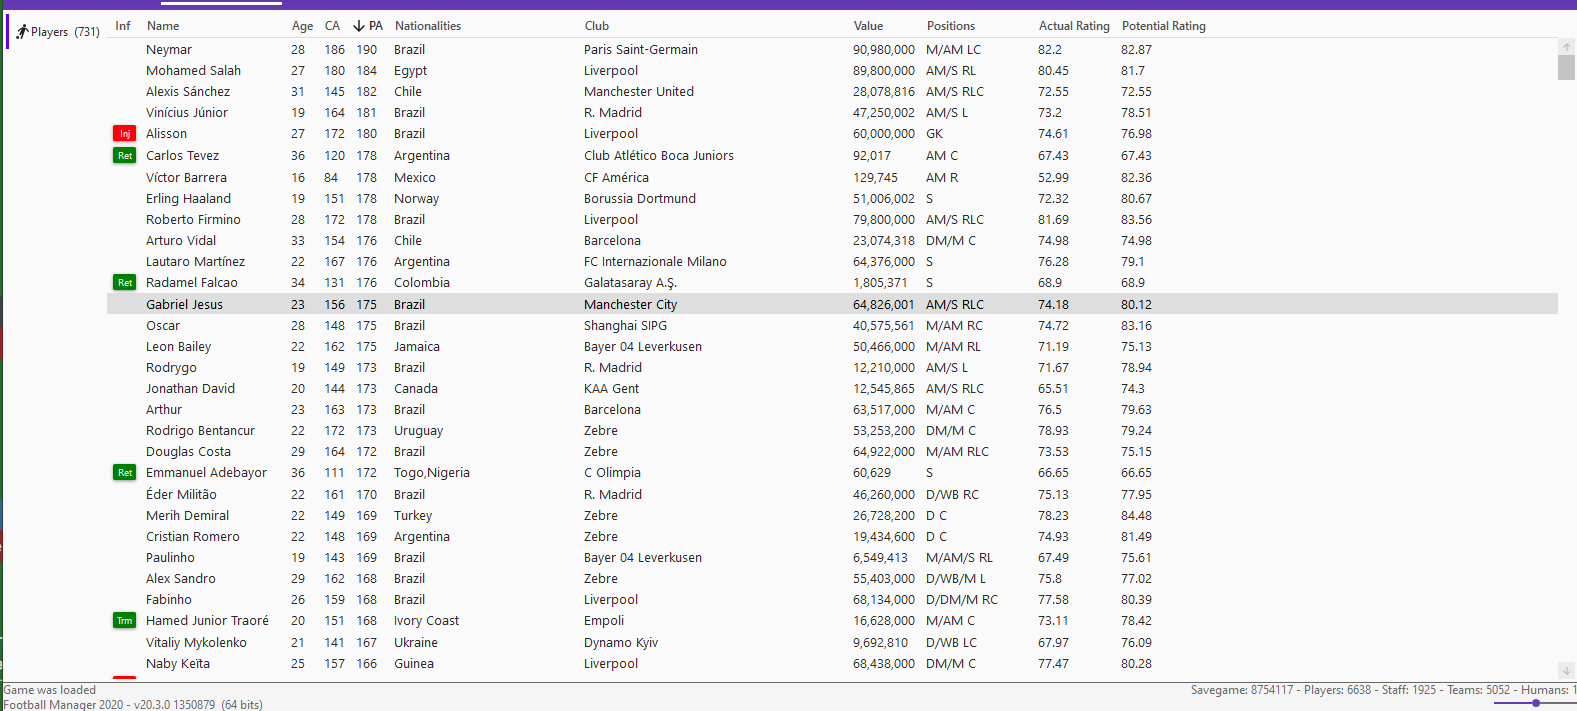
Task: Click the 90,980,000 value cell
Action: point(884,50)
